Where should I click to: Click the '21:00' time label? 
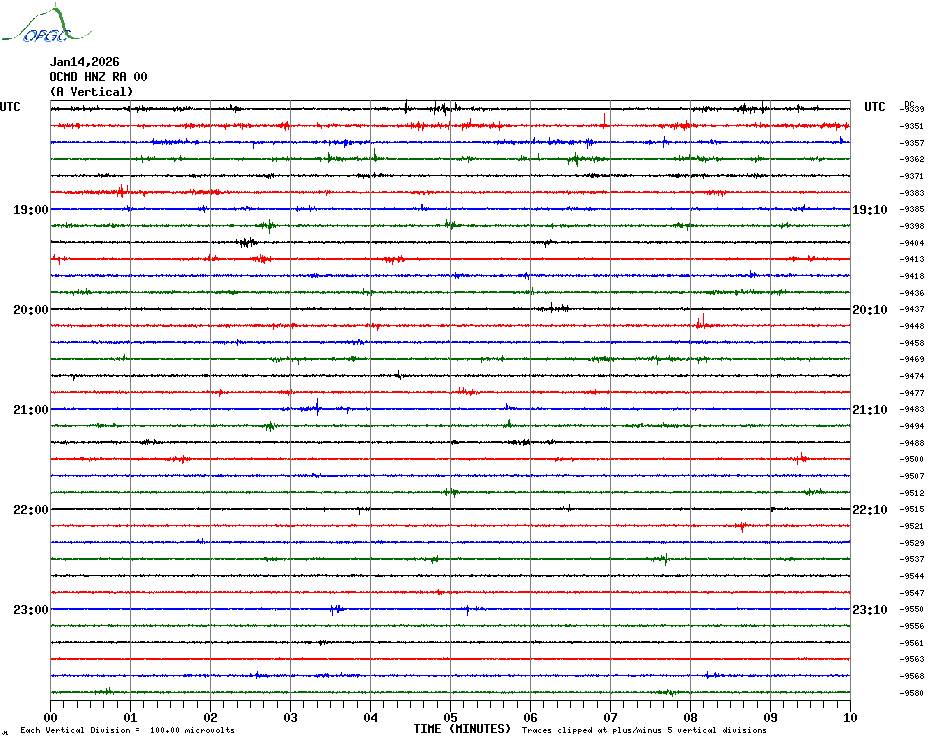click(x=31, y=409)
